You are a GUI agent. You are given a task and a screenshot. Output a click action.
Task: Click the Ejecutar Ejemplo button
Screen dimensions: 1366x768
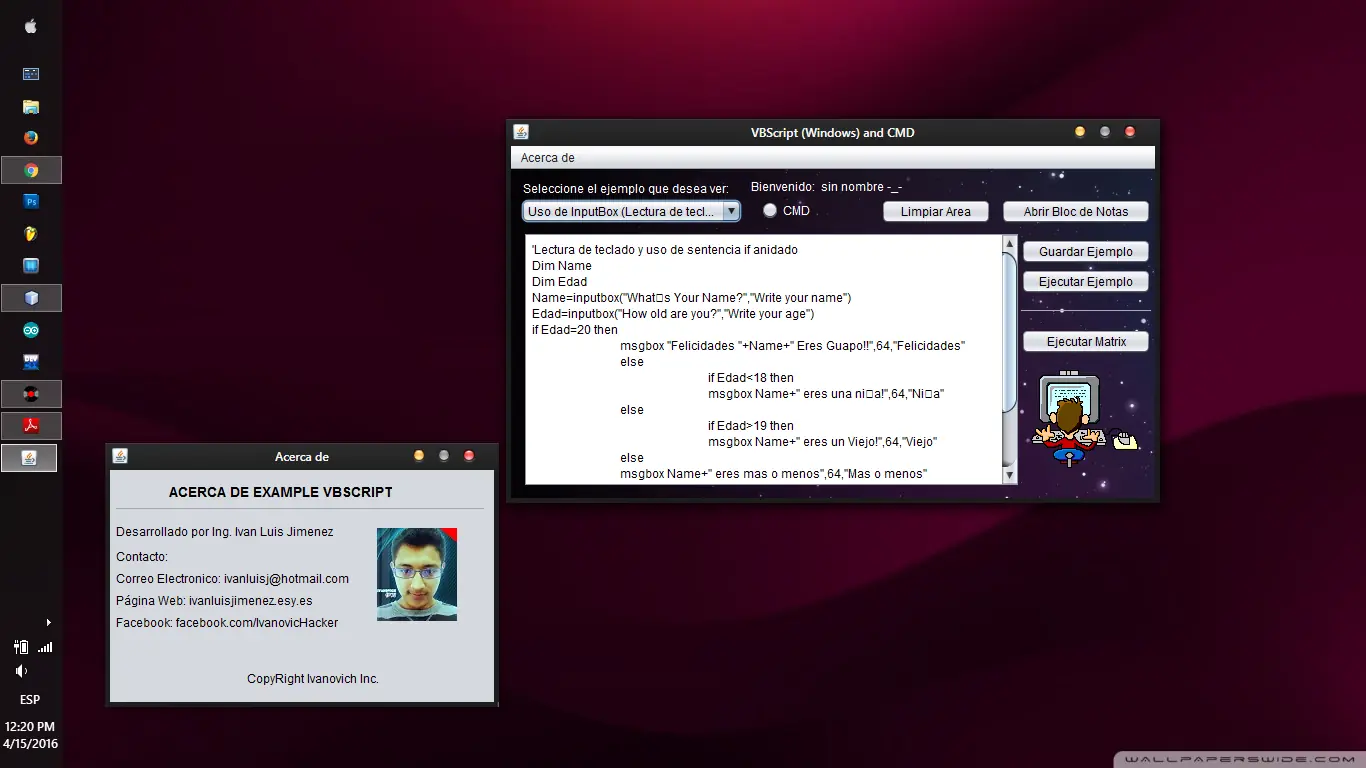click(x=1085, y=282)
